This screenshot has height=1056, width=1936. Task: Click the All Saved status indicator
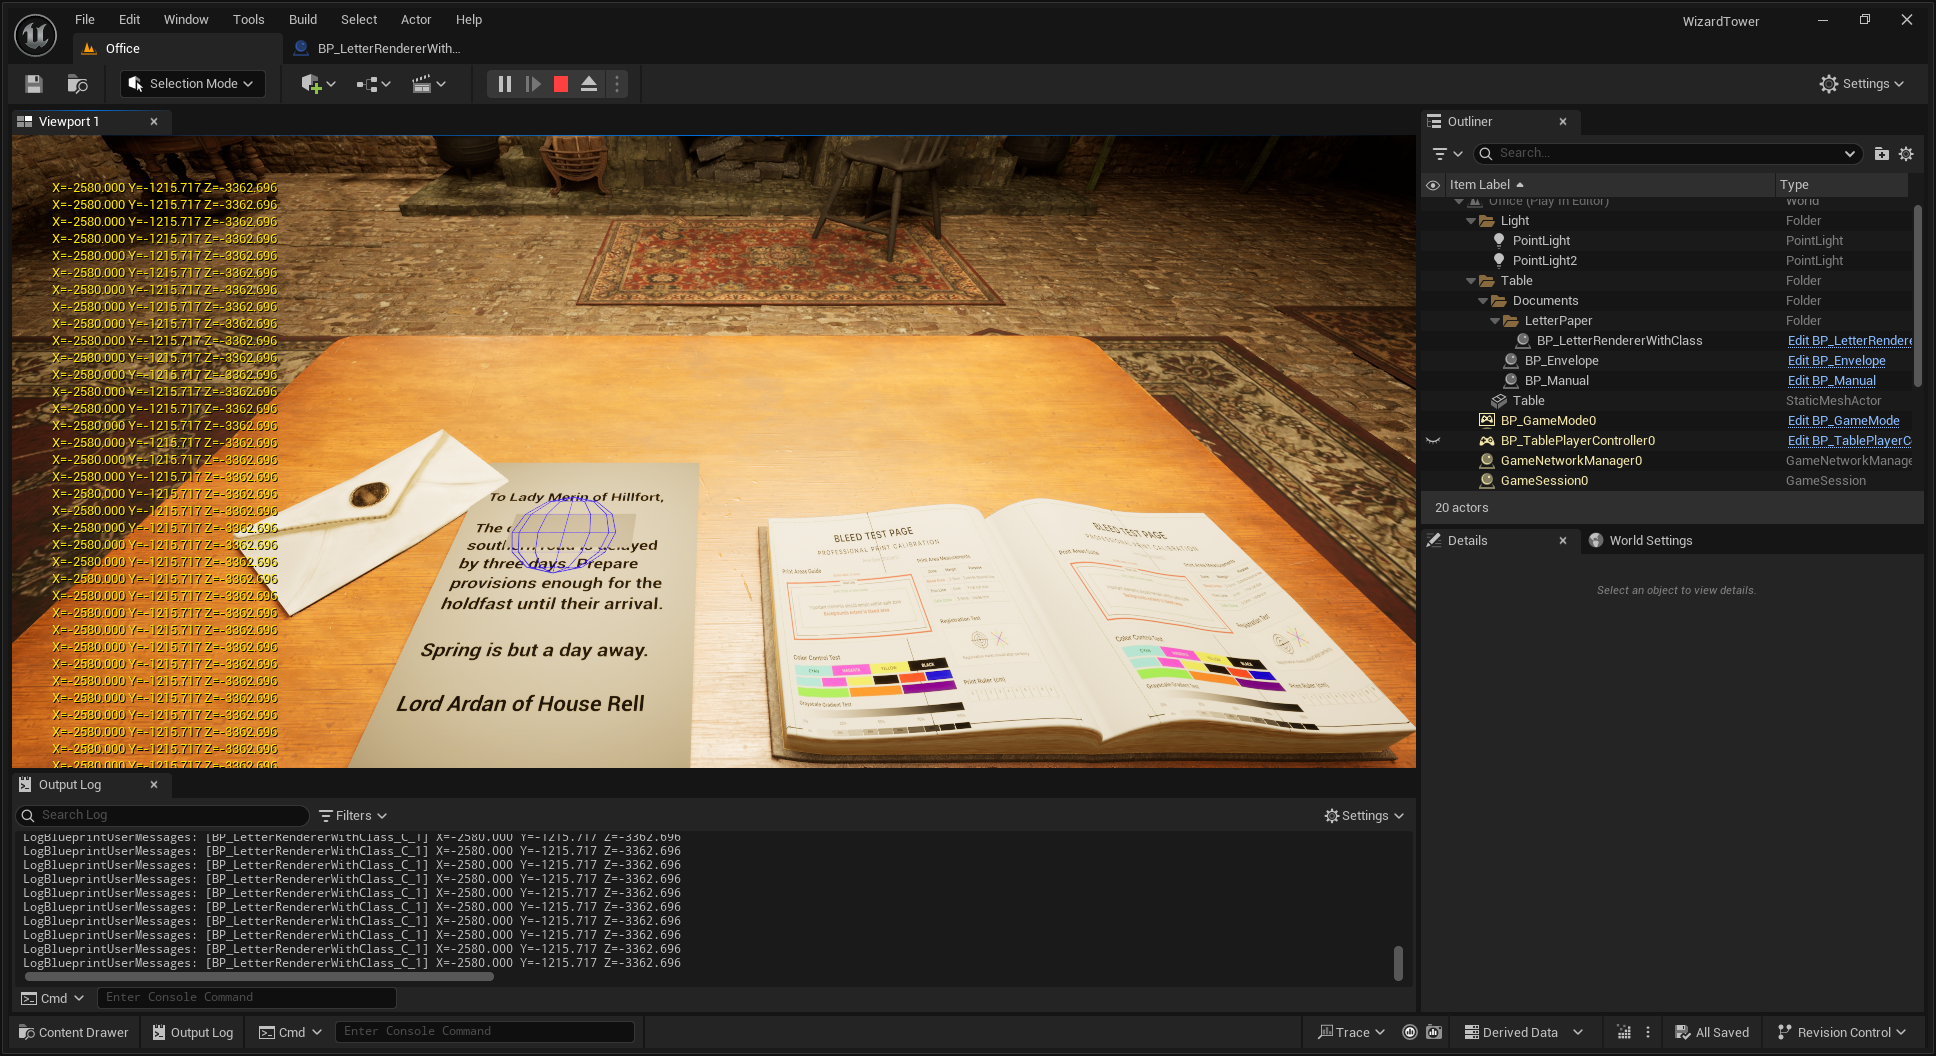tap(1712, 1032)
